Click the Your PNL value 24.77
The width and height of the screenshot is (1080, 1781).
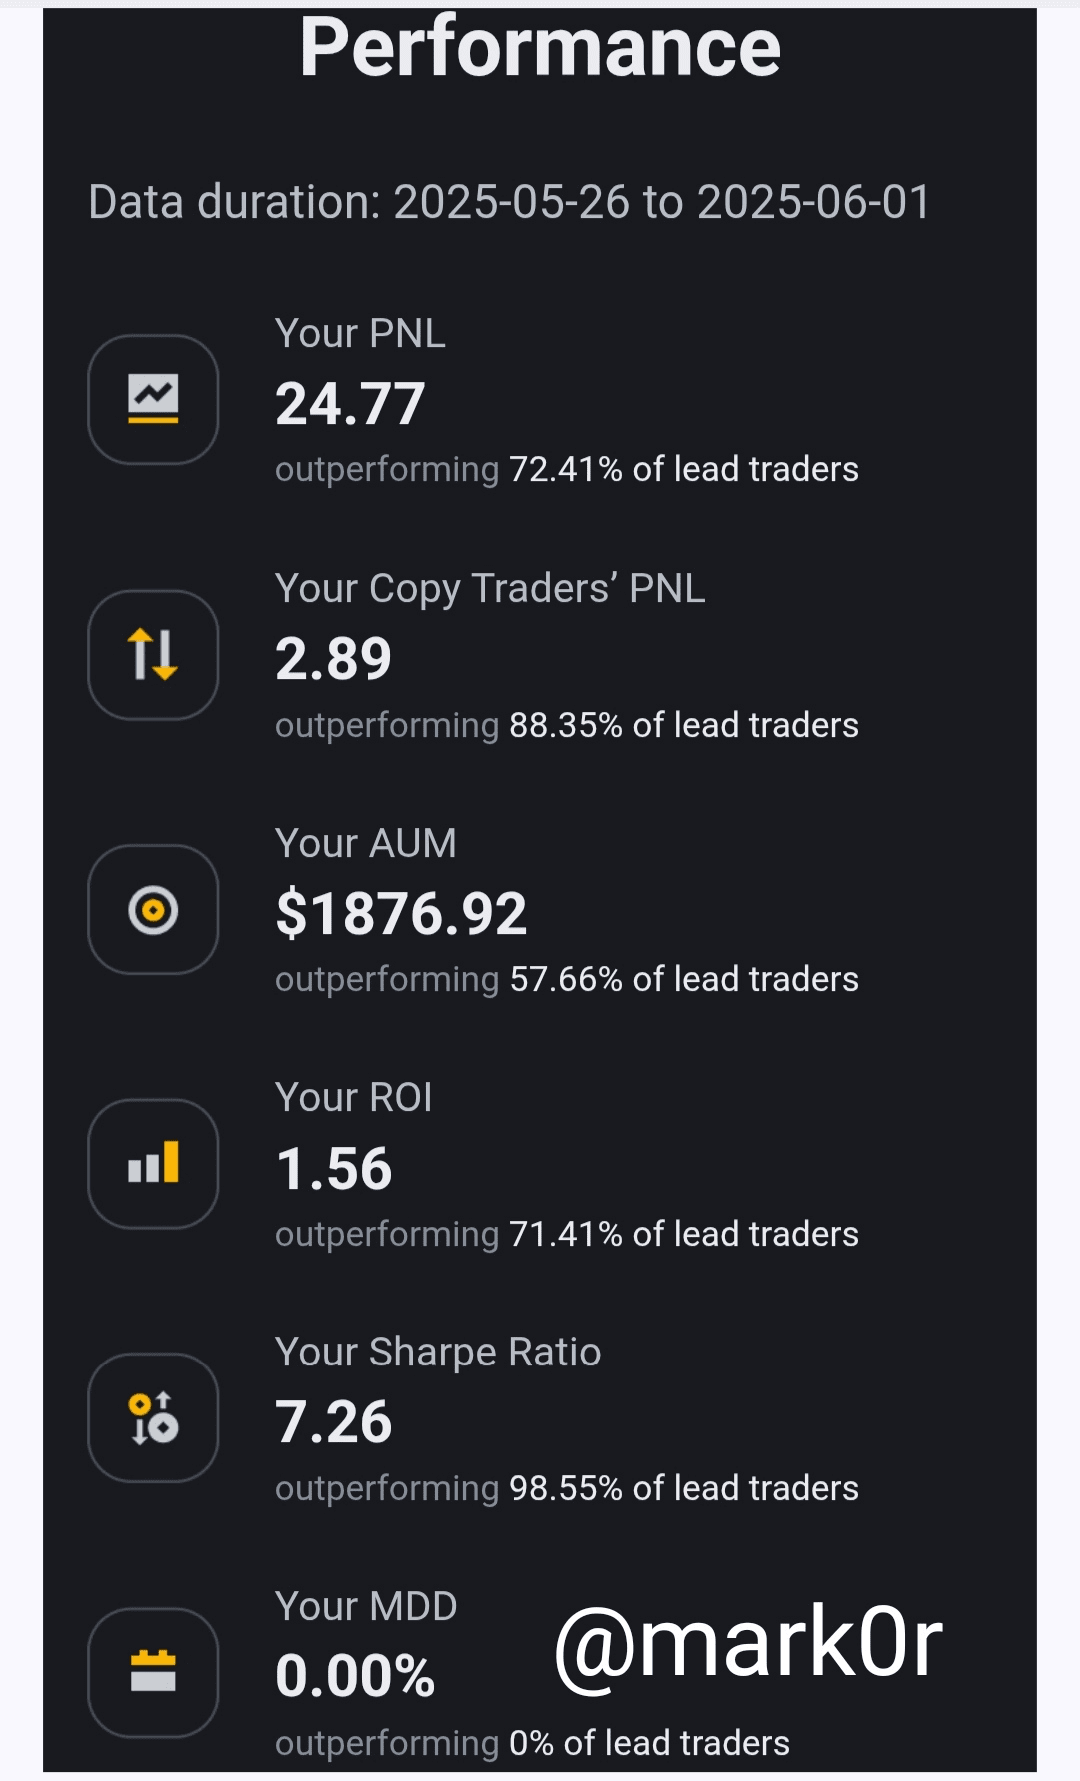point(350,404)
